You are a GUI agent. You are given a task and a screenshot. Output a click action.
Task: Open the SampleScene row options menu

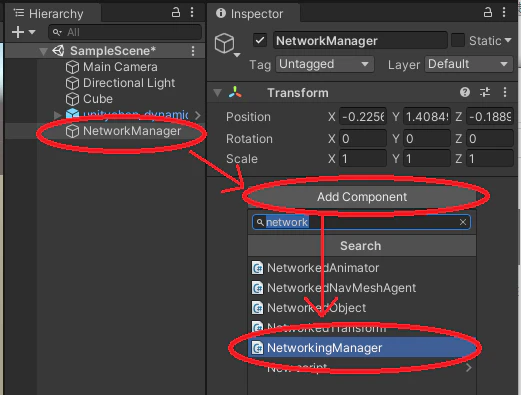click(x=193, y=51)
